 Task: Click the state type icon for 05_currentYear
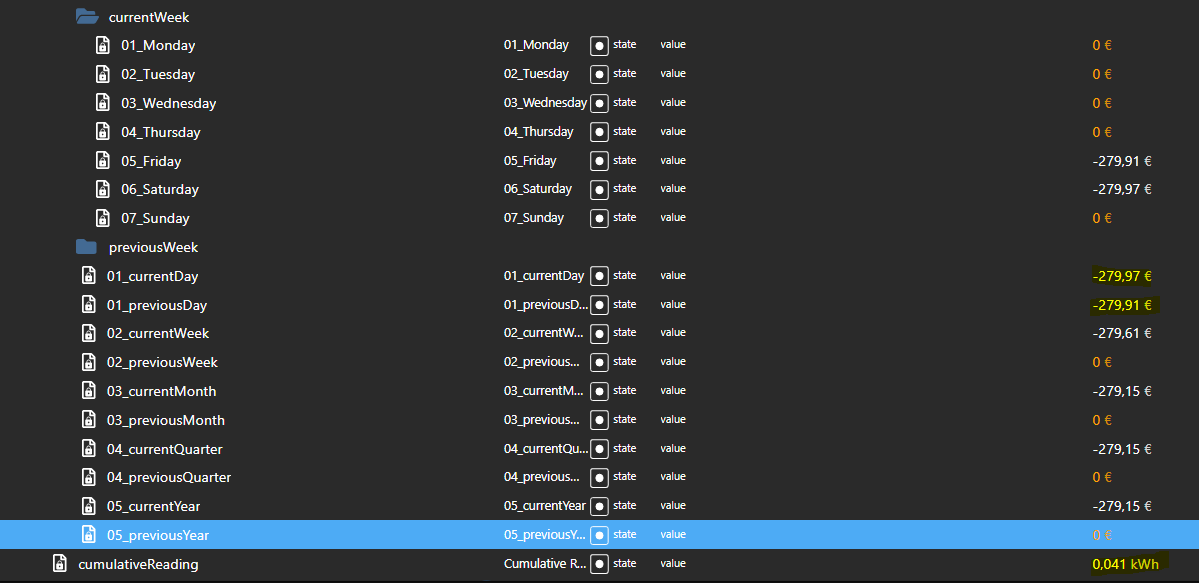[600, 506]
